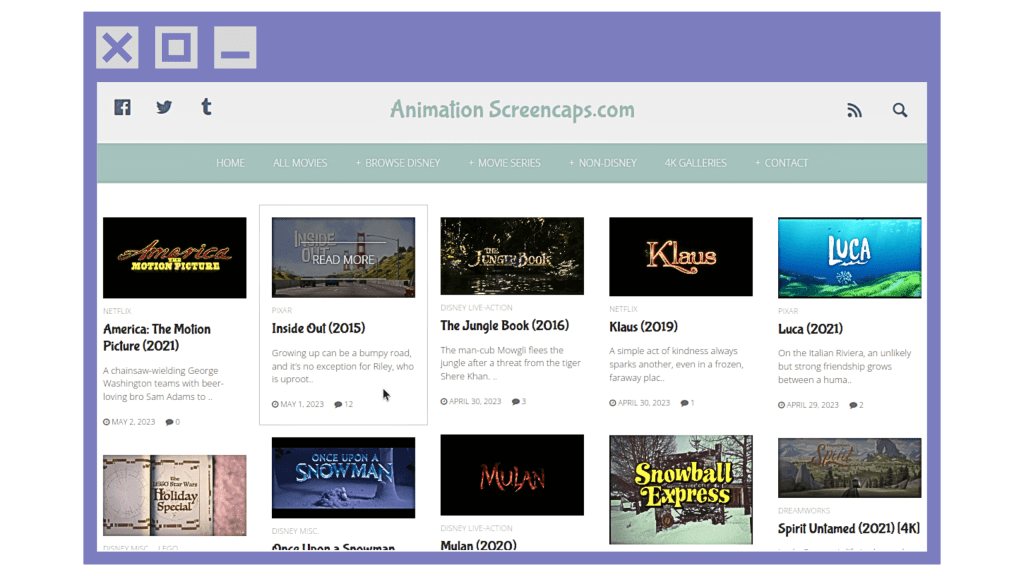Image resolution: width=1024 pixels, height=576 pixels.
Task: Click the Animation Screencaps.com site title
Action: pos(512,109)
